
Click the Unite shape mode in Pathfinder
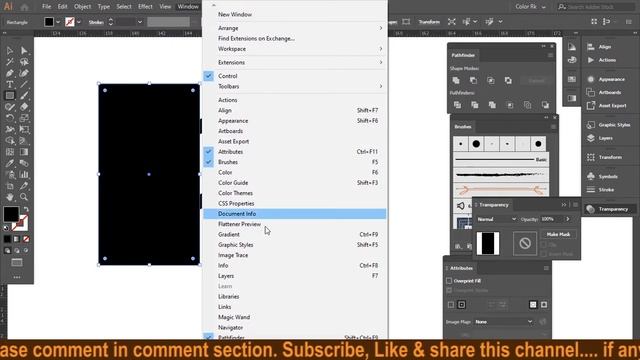click(x=456, y=80)
